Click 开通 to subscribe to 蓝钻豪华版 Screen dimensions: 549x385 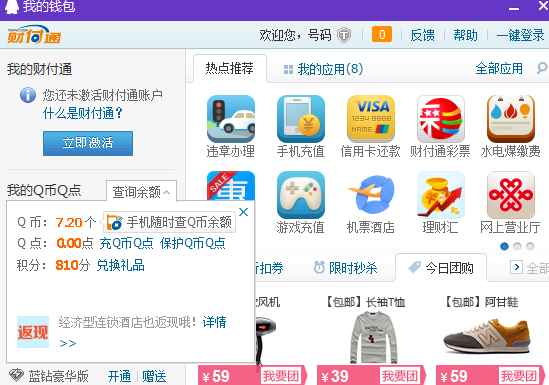coord(119,376)
